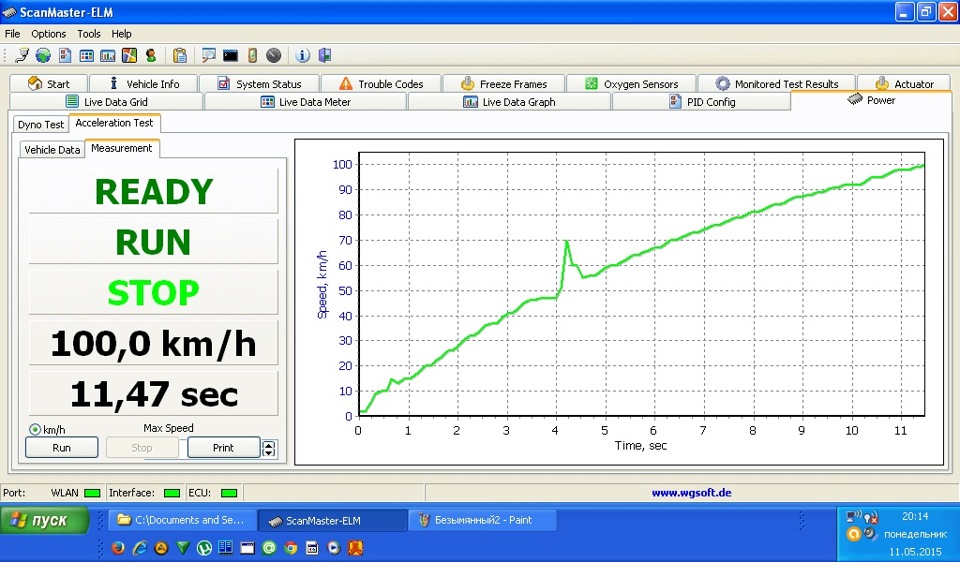The width and height of the screenshot is (960, 562).
Task: Click the ScanMaster-ELM taskbar button
Action: [332, 520]
